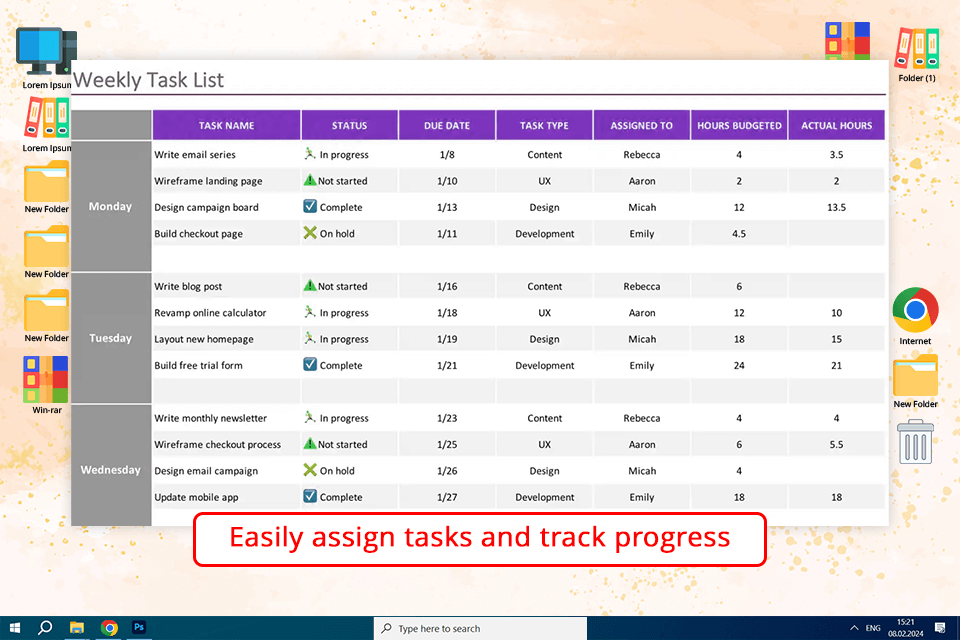Click the ASSIGNED TO column header
Screen dimensions: 960x640
[x=642, y=125]
